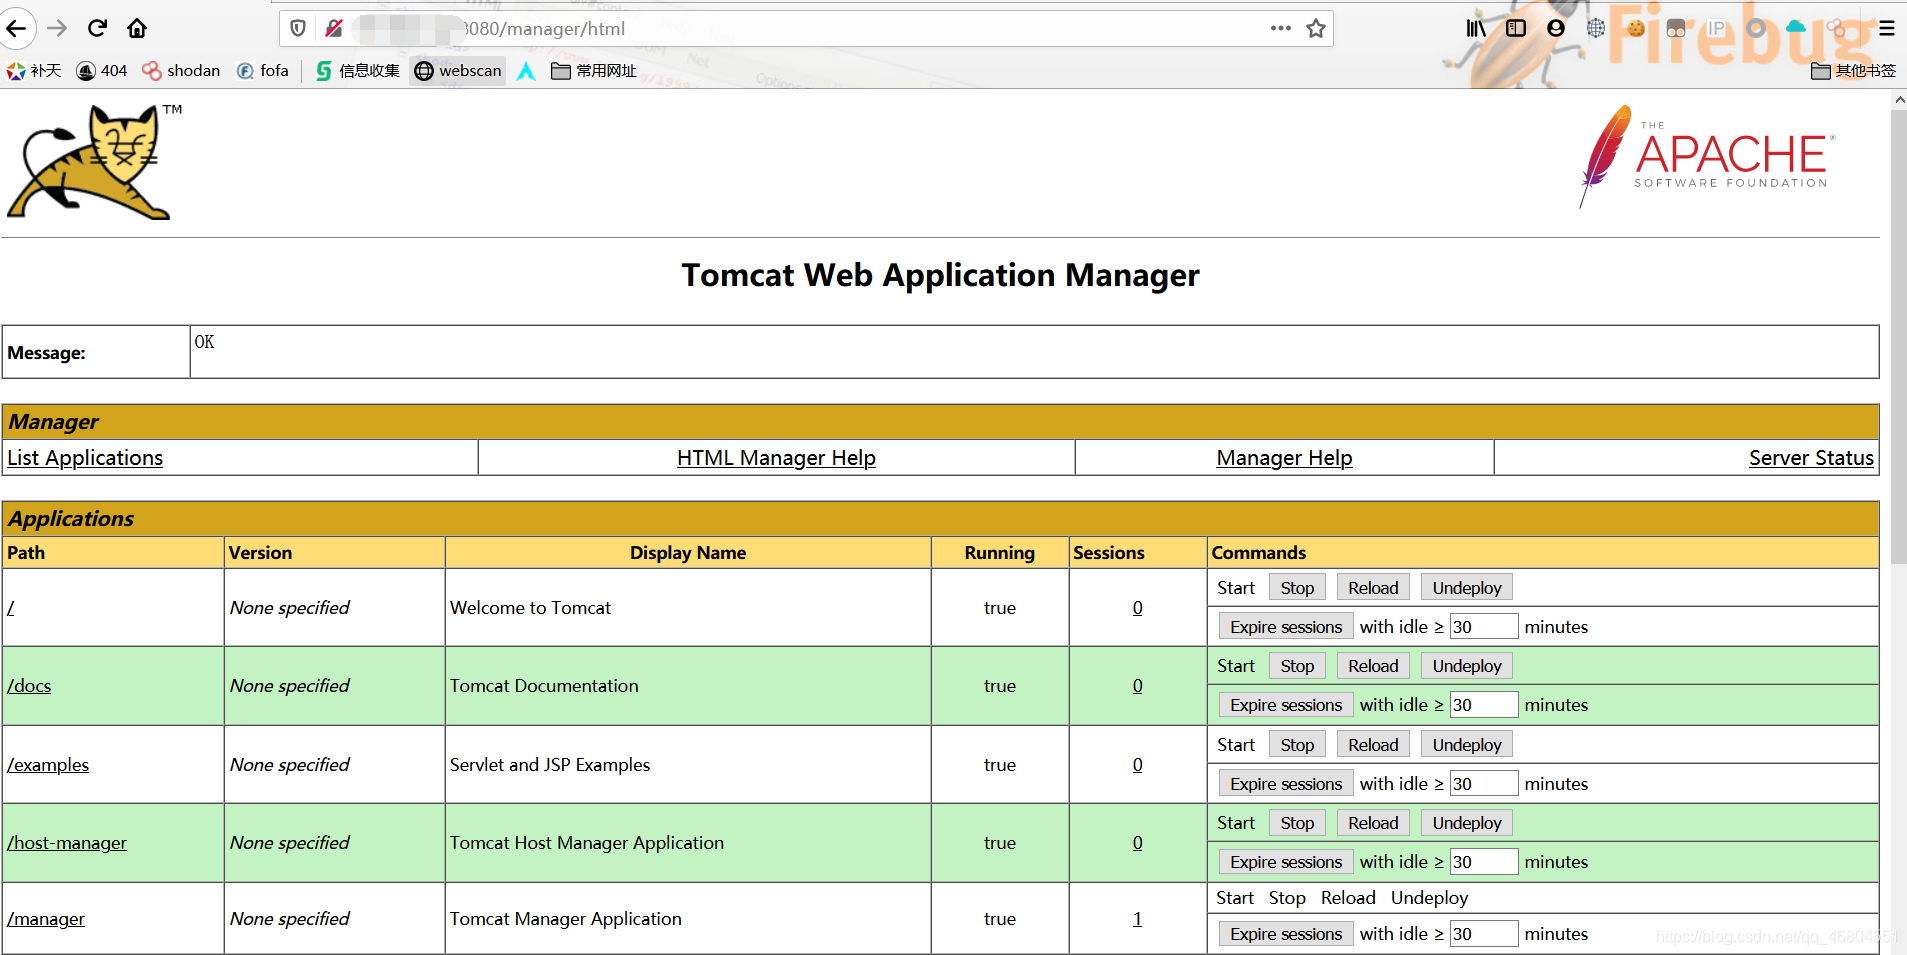Open the shodan bookmark

[181, 70]
